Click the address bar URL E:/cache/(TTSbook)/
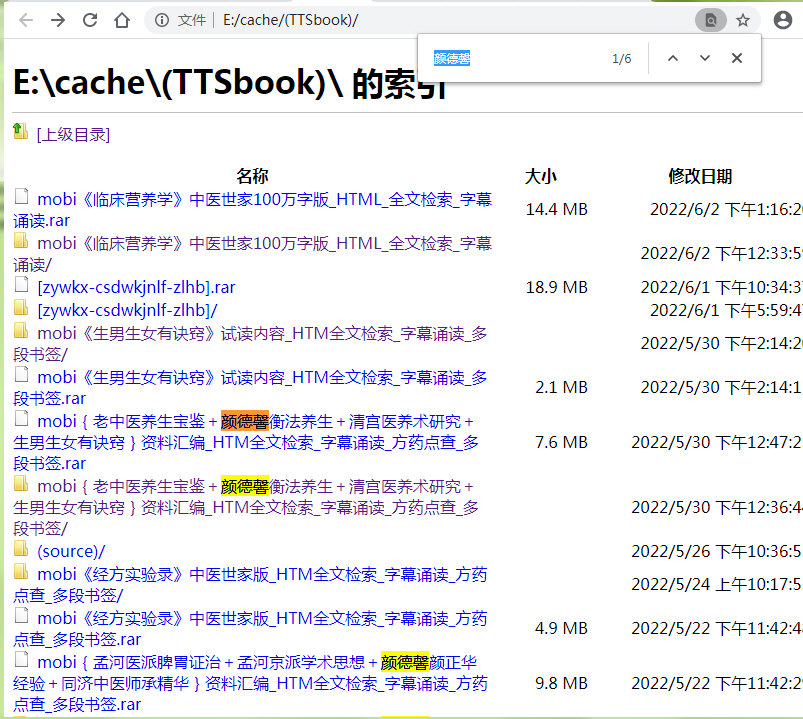The image size is (803, 719). point(290,20)
